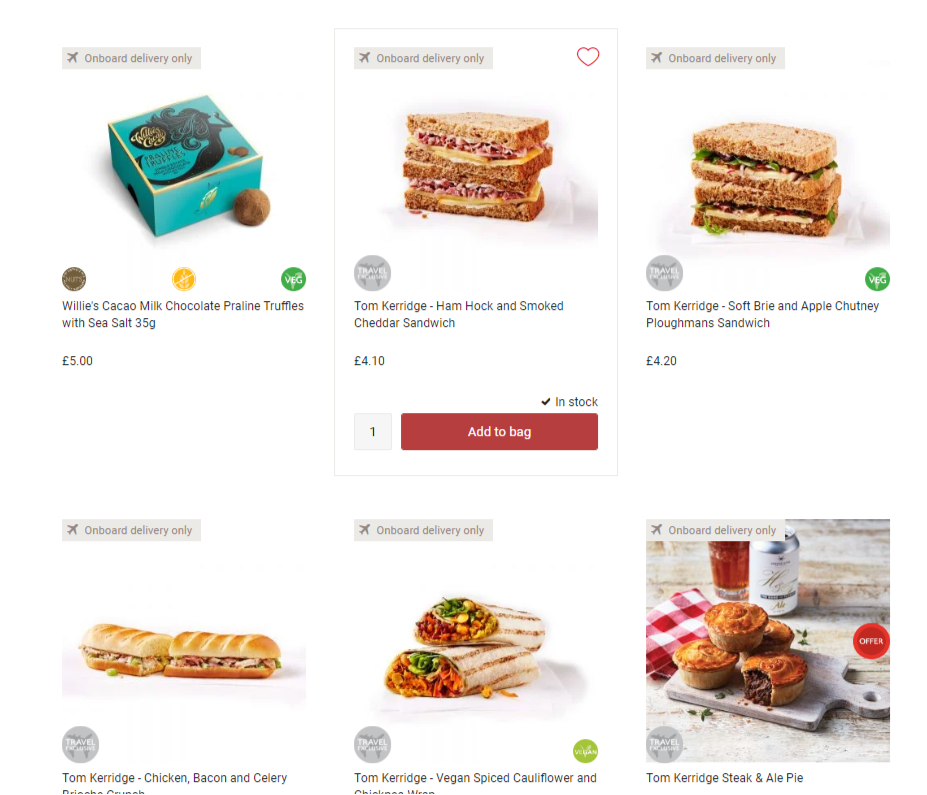Click the green VEG badge on Brie sandwich
Image resolution: width=927 pixels, height=795 pixels.
click(877, 279)
